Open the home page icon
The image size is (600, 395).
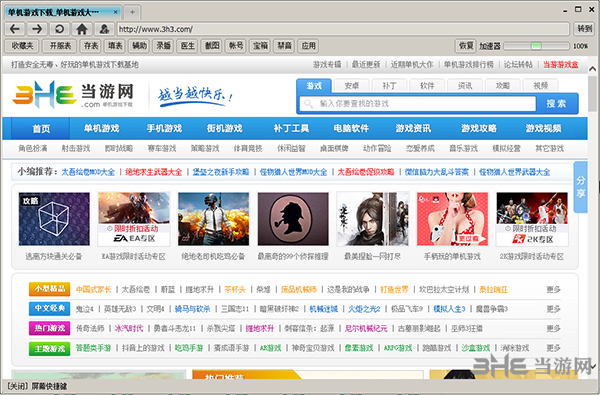point(82,29)
